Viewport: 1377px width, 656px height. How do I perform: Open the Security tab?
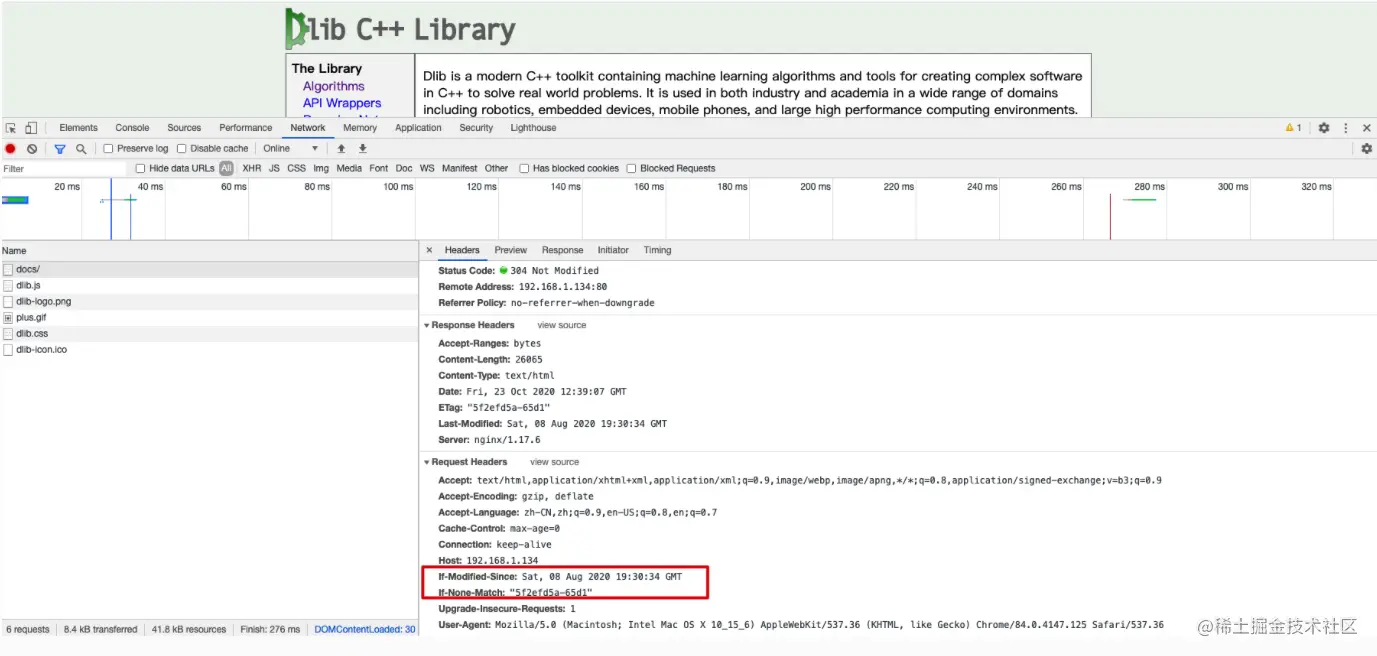pyautogui.click(x=476, y=128)
